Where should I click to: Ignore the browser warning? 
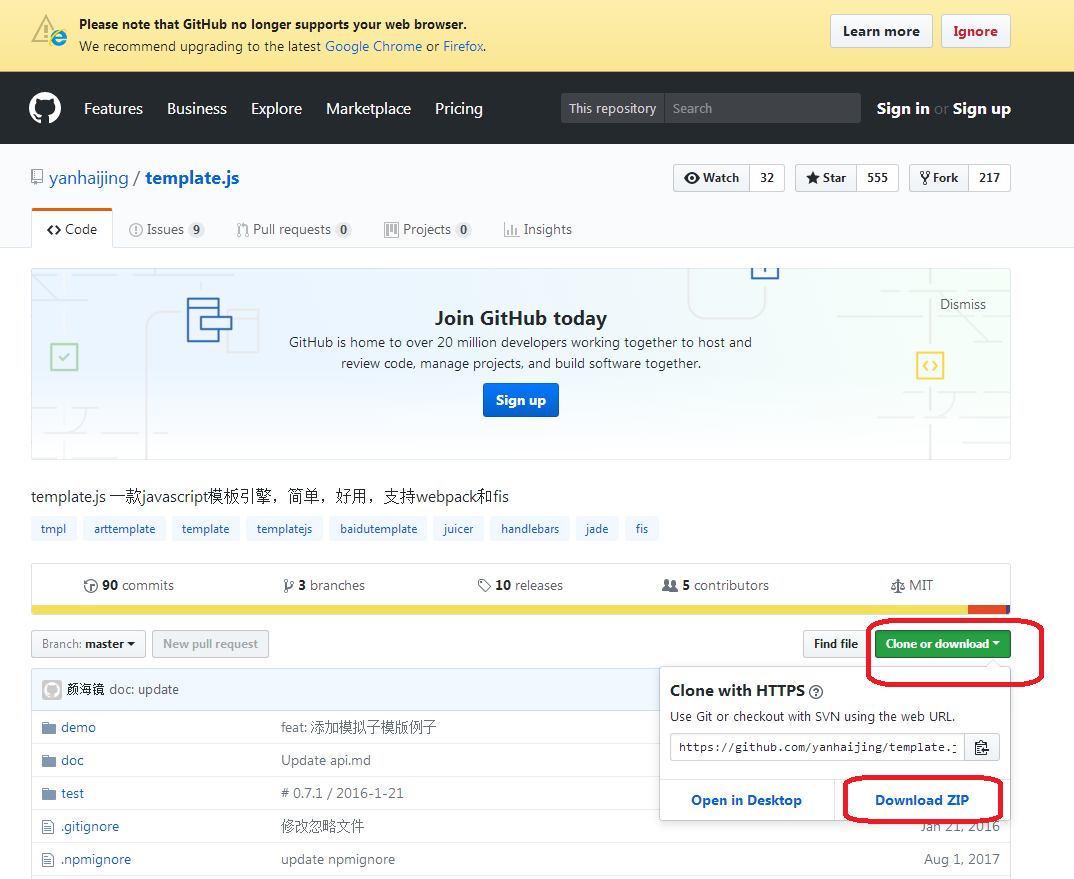[x=975, y=32]
